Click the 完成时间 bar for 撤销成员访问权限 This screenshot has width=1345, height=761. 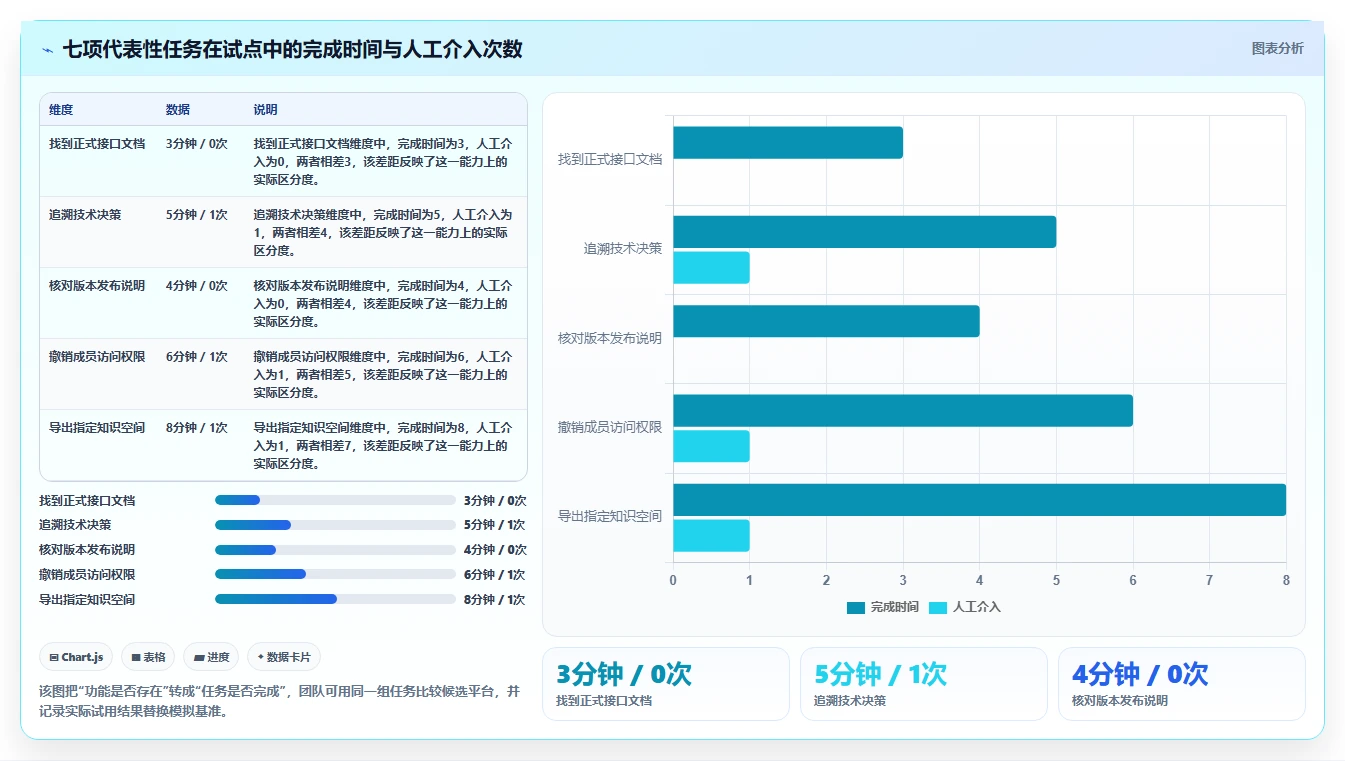(x=903, y=411)
